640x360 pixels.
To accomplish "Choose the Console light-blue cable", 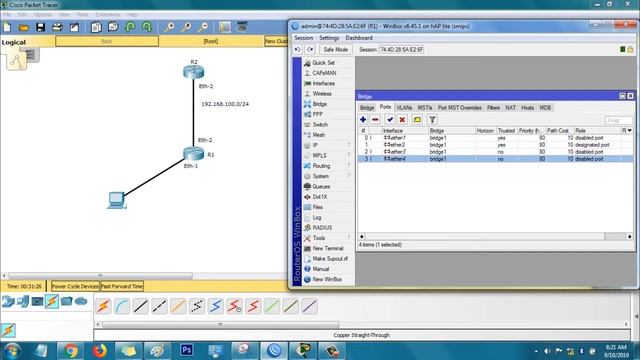I will (x=122, y=306).
